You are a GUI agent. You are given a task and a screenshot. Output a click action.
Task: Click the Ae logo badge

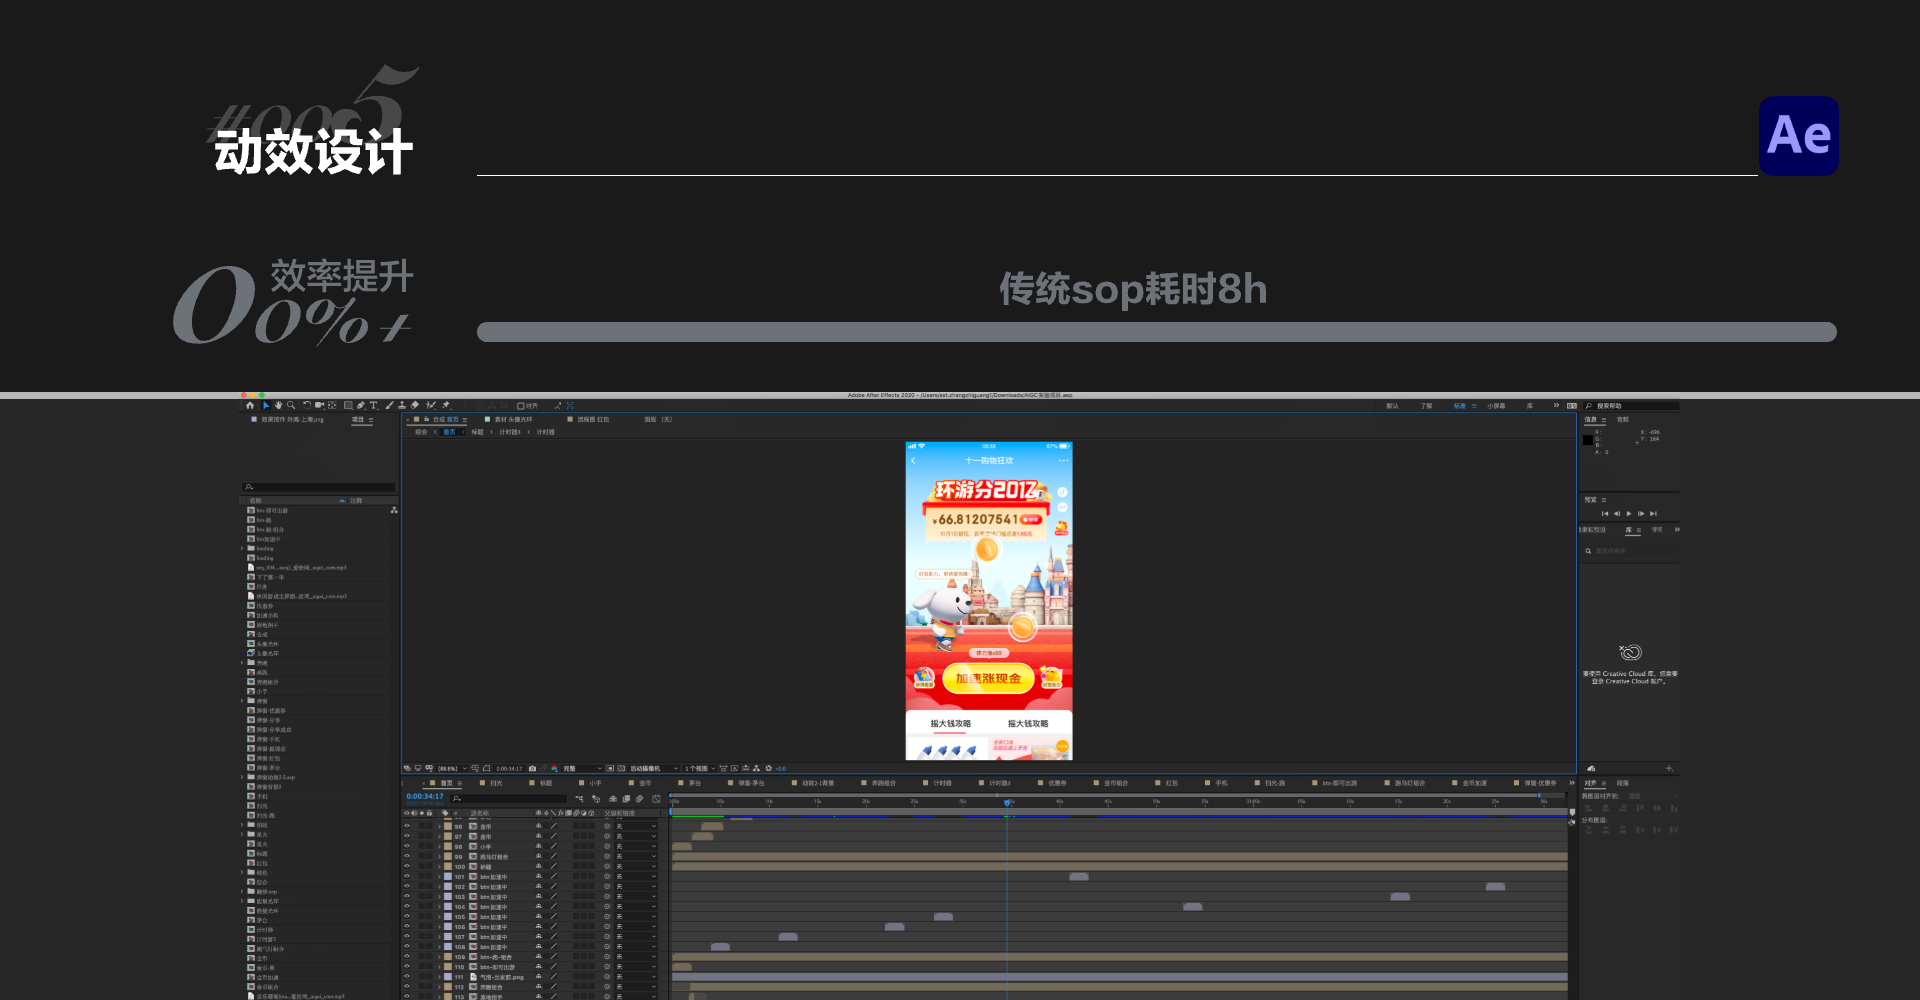click(1798, 136)
